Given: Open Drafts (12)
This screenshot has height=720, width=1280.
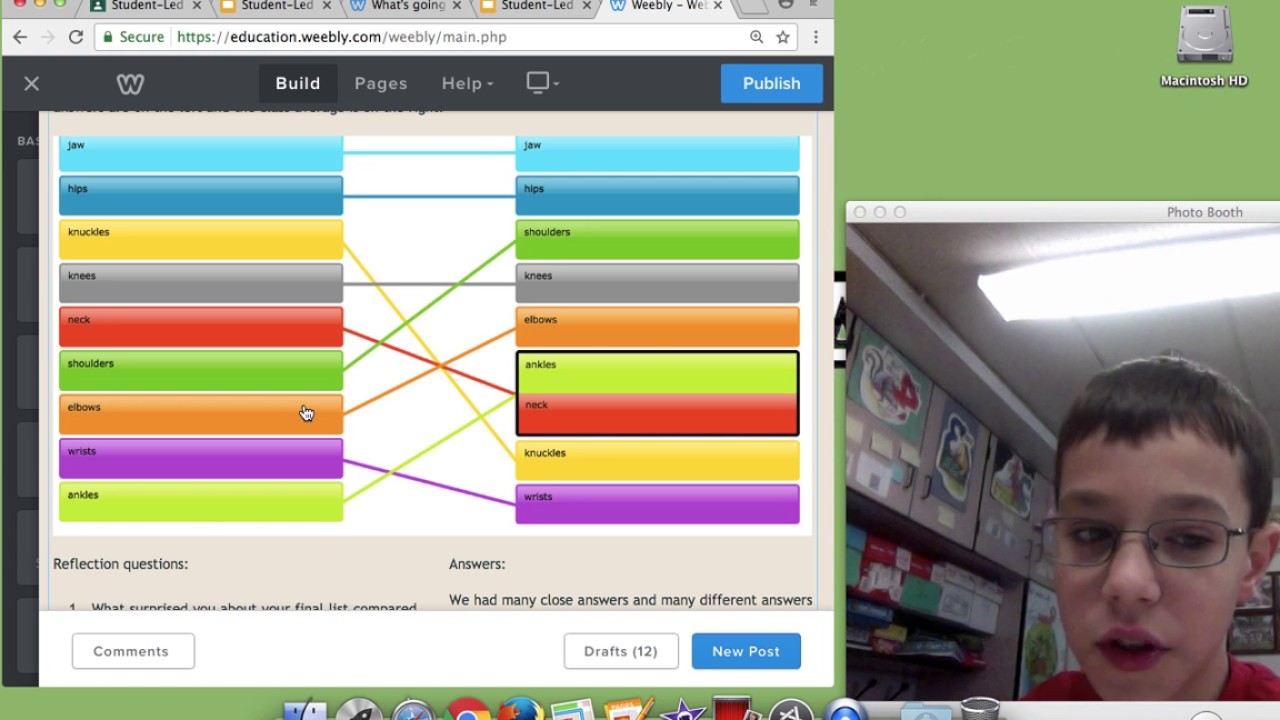Looking at the screenshot, I should point(621,651).
